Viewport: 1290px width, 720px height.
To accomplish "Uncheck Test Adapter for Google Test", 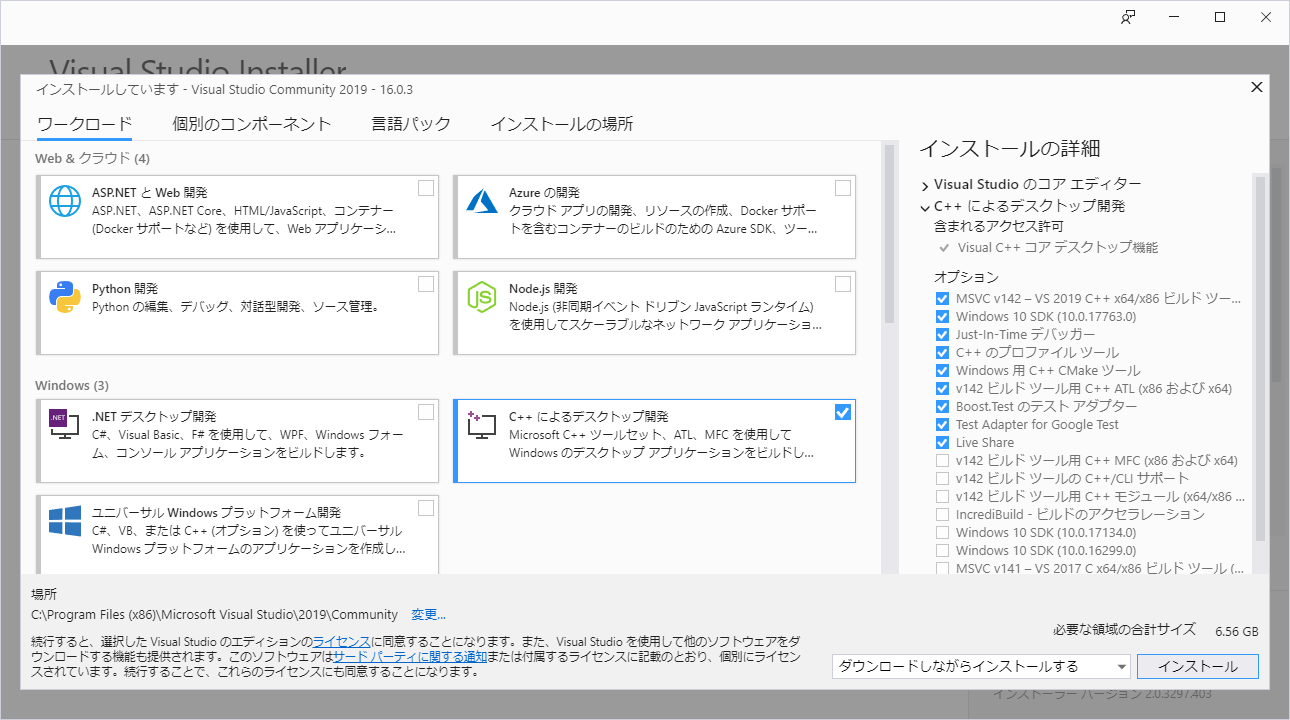I will coord(942,424).
